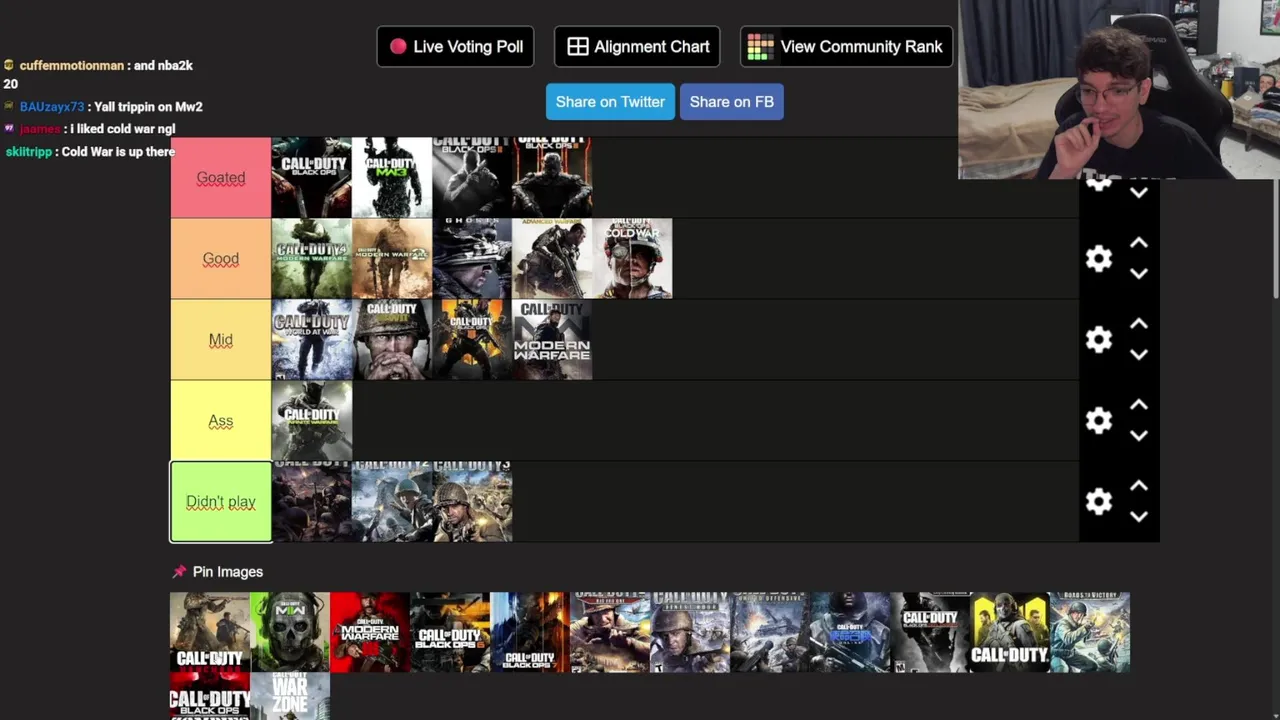Click the streamer webcam overlay
Viewport: 1280px width, 720px height.
(x=1119, y=90)
